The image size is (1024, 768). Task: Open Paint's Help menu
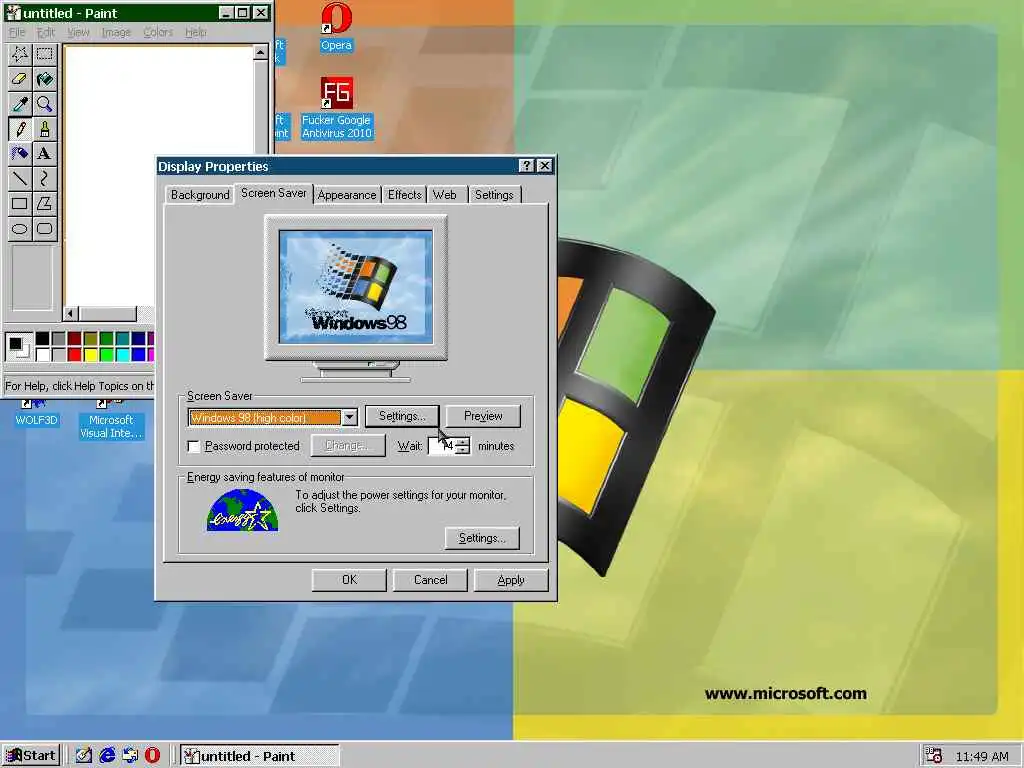click(x=195, y=32)
